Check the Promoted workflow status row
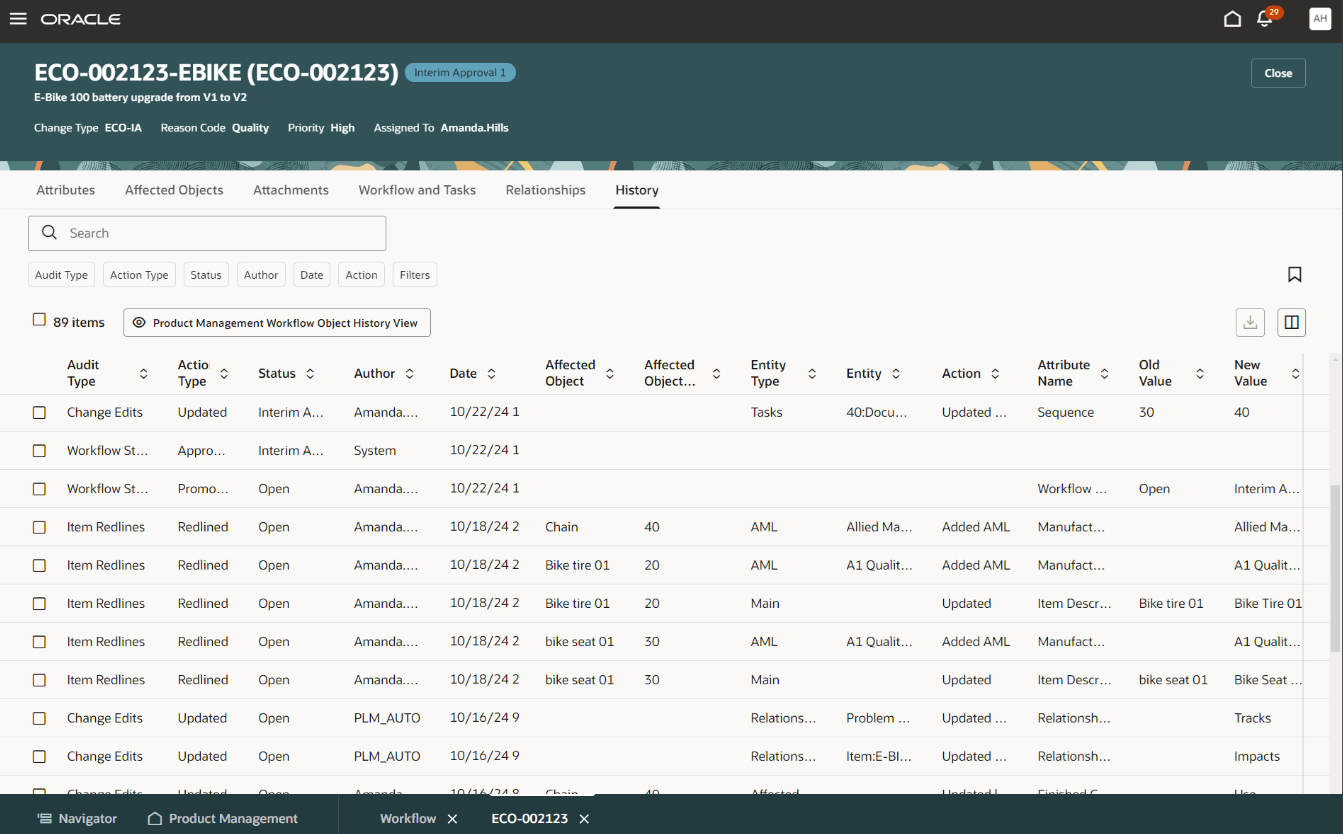Image resolution: width=1343 pixels, height=834 pixels. pyautogui.click(x=39, y=489)
